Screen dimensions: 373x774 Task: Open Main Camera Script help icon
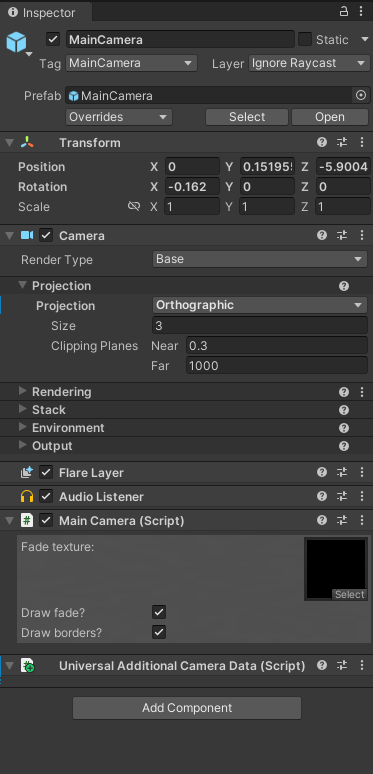pyautogui.click(x=322, y=520)
